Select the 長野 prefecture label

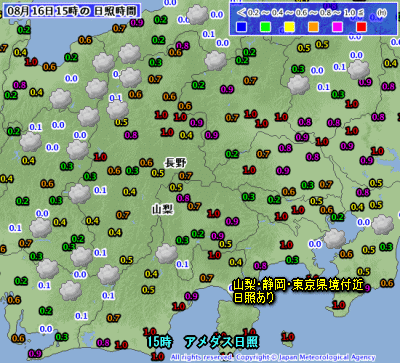click(x=176, y=163)
